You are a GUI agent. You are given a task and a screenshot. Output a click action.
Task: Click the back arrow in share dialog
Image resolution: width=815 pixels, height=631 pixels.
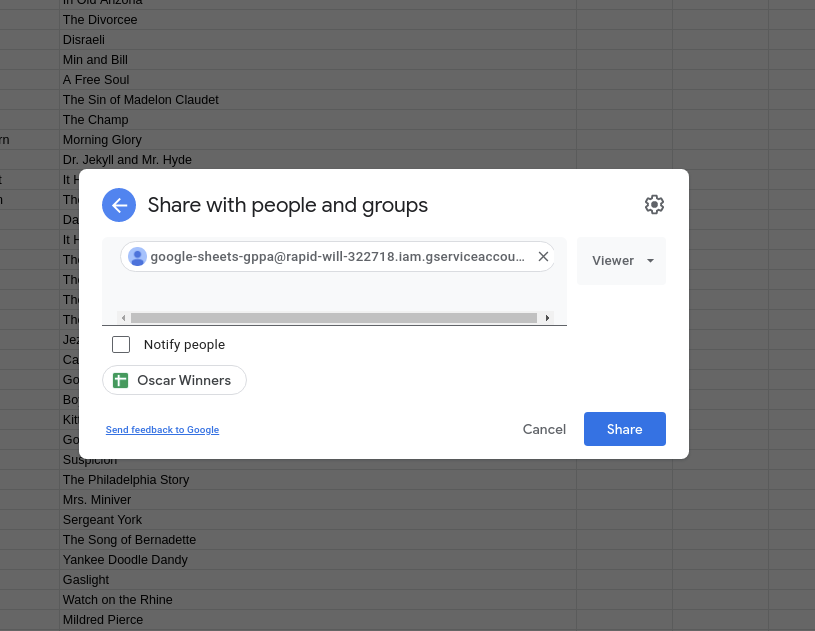119,205
